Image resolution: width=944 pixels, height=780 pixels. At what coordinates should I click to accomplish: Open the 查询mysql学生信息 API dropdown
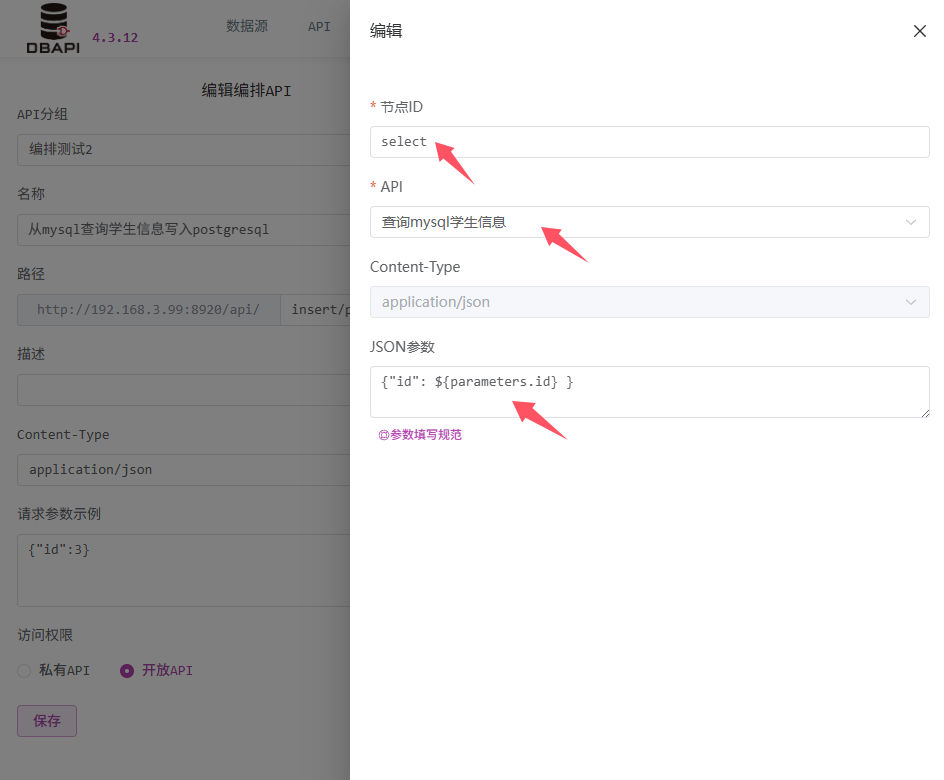point(640,222)
